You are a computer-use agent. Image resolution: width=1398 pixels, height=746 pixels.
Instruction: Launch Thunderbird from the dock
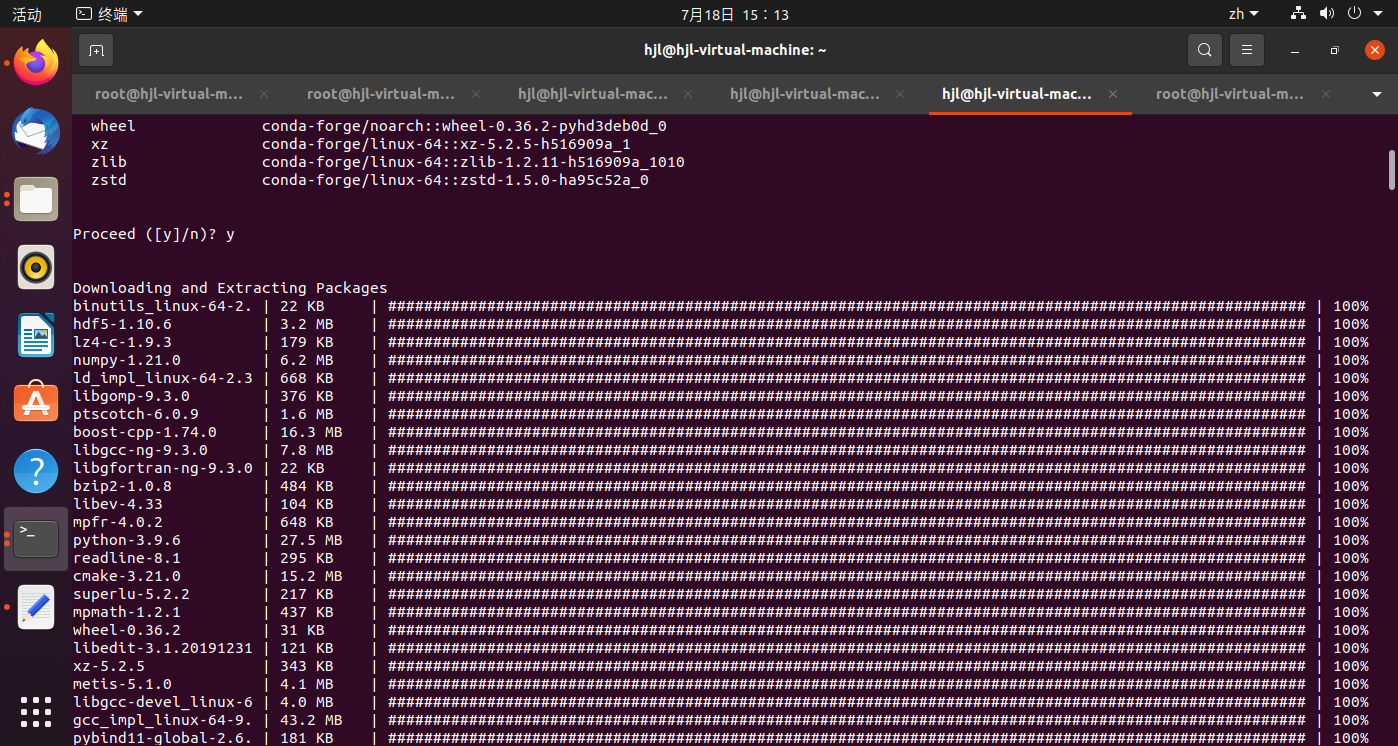click(x=35, y=130)
